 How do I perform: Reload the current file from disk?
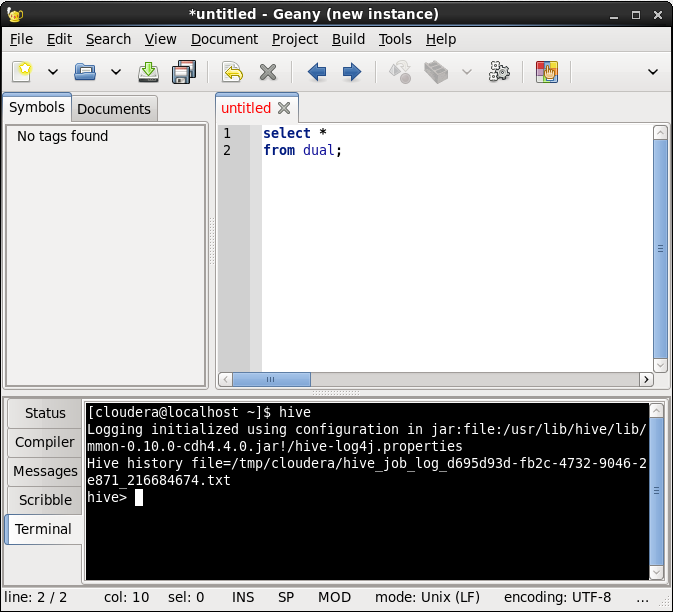pos(233,72)
